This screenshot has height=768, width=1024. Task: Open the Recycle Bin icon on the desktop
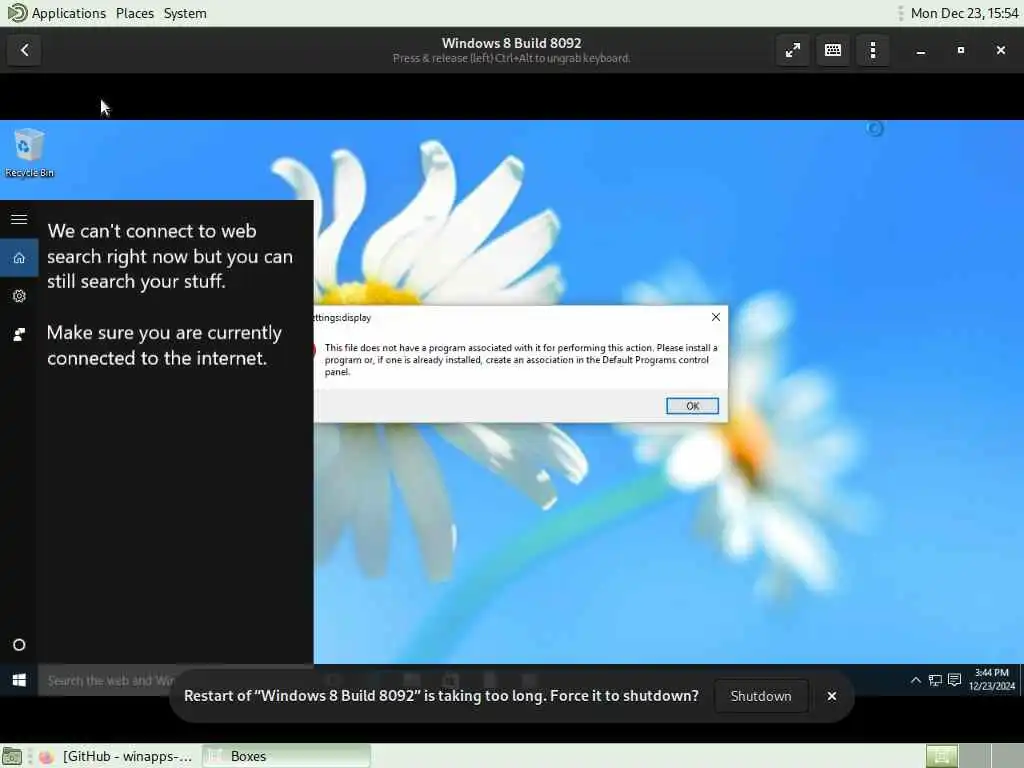click(29, 153)
